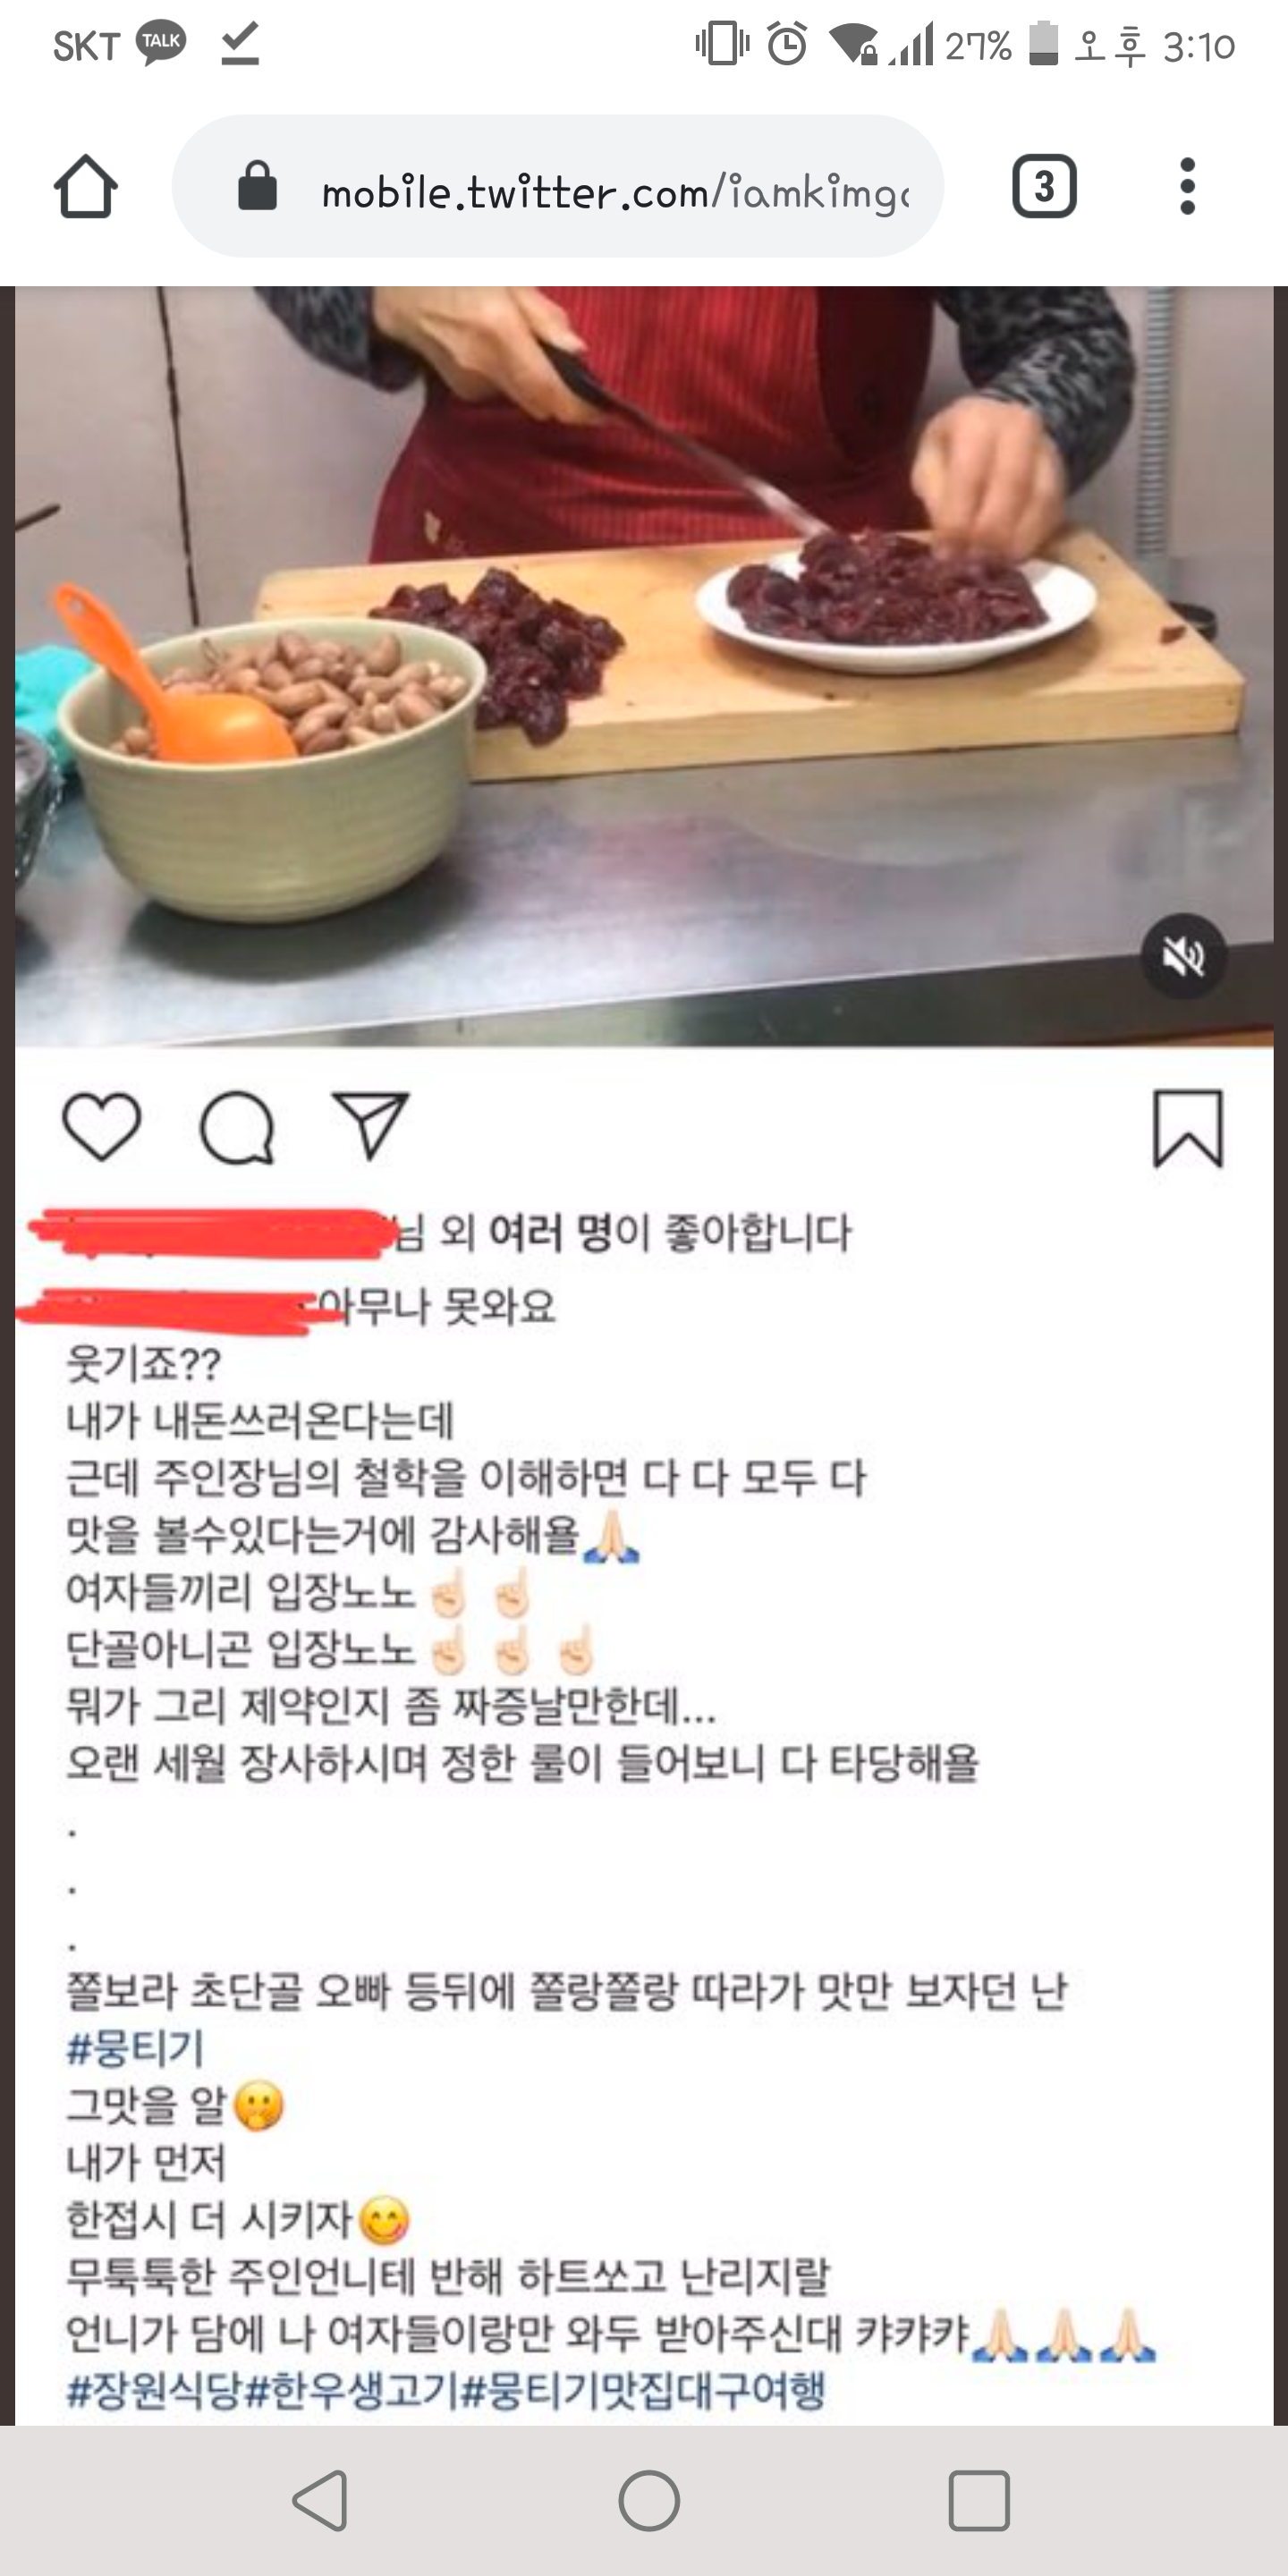Save the post with the bookmark icon
Image resolution: width=1288 pixels, height=2576 pixels.
click(1188, 1129)
